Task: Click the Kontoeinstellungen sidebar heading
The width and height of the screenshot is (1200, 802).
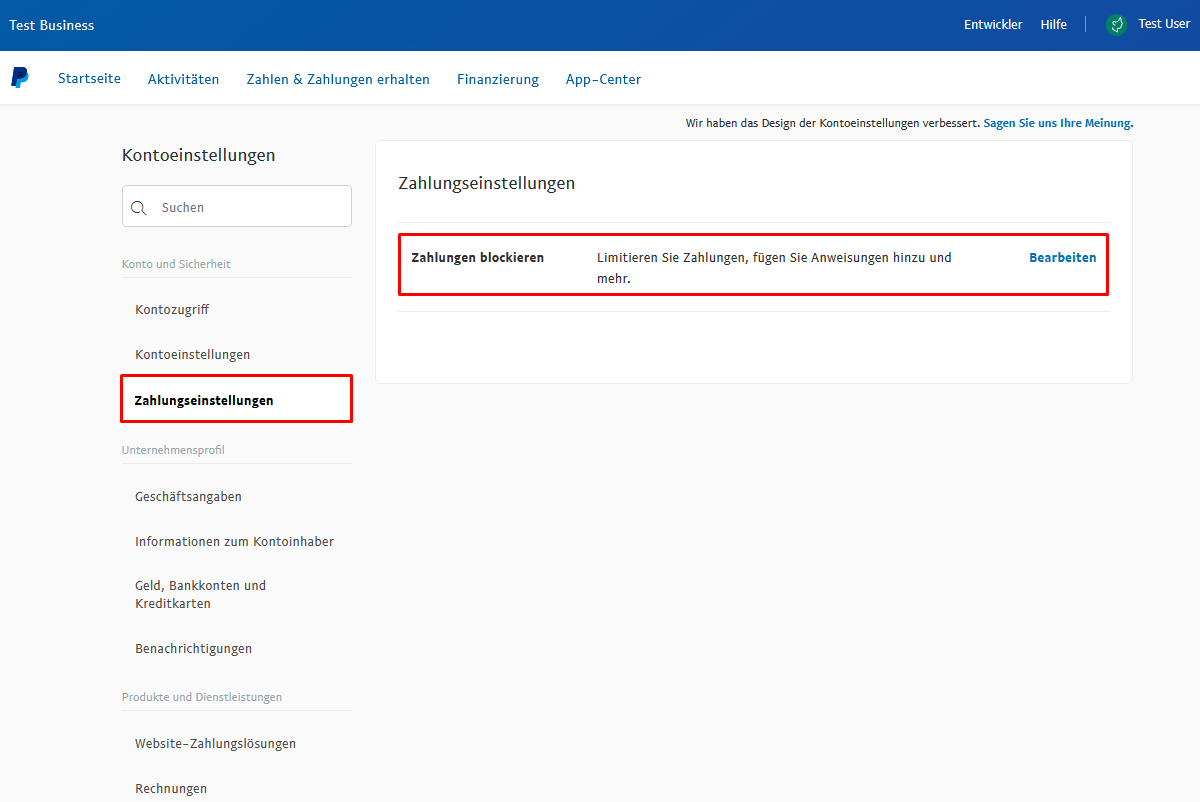Action: pyautogui.click(x=199, y=155)
